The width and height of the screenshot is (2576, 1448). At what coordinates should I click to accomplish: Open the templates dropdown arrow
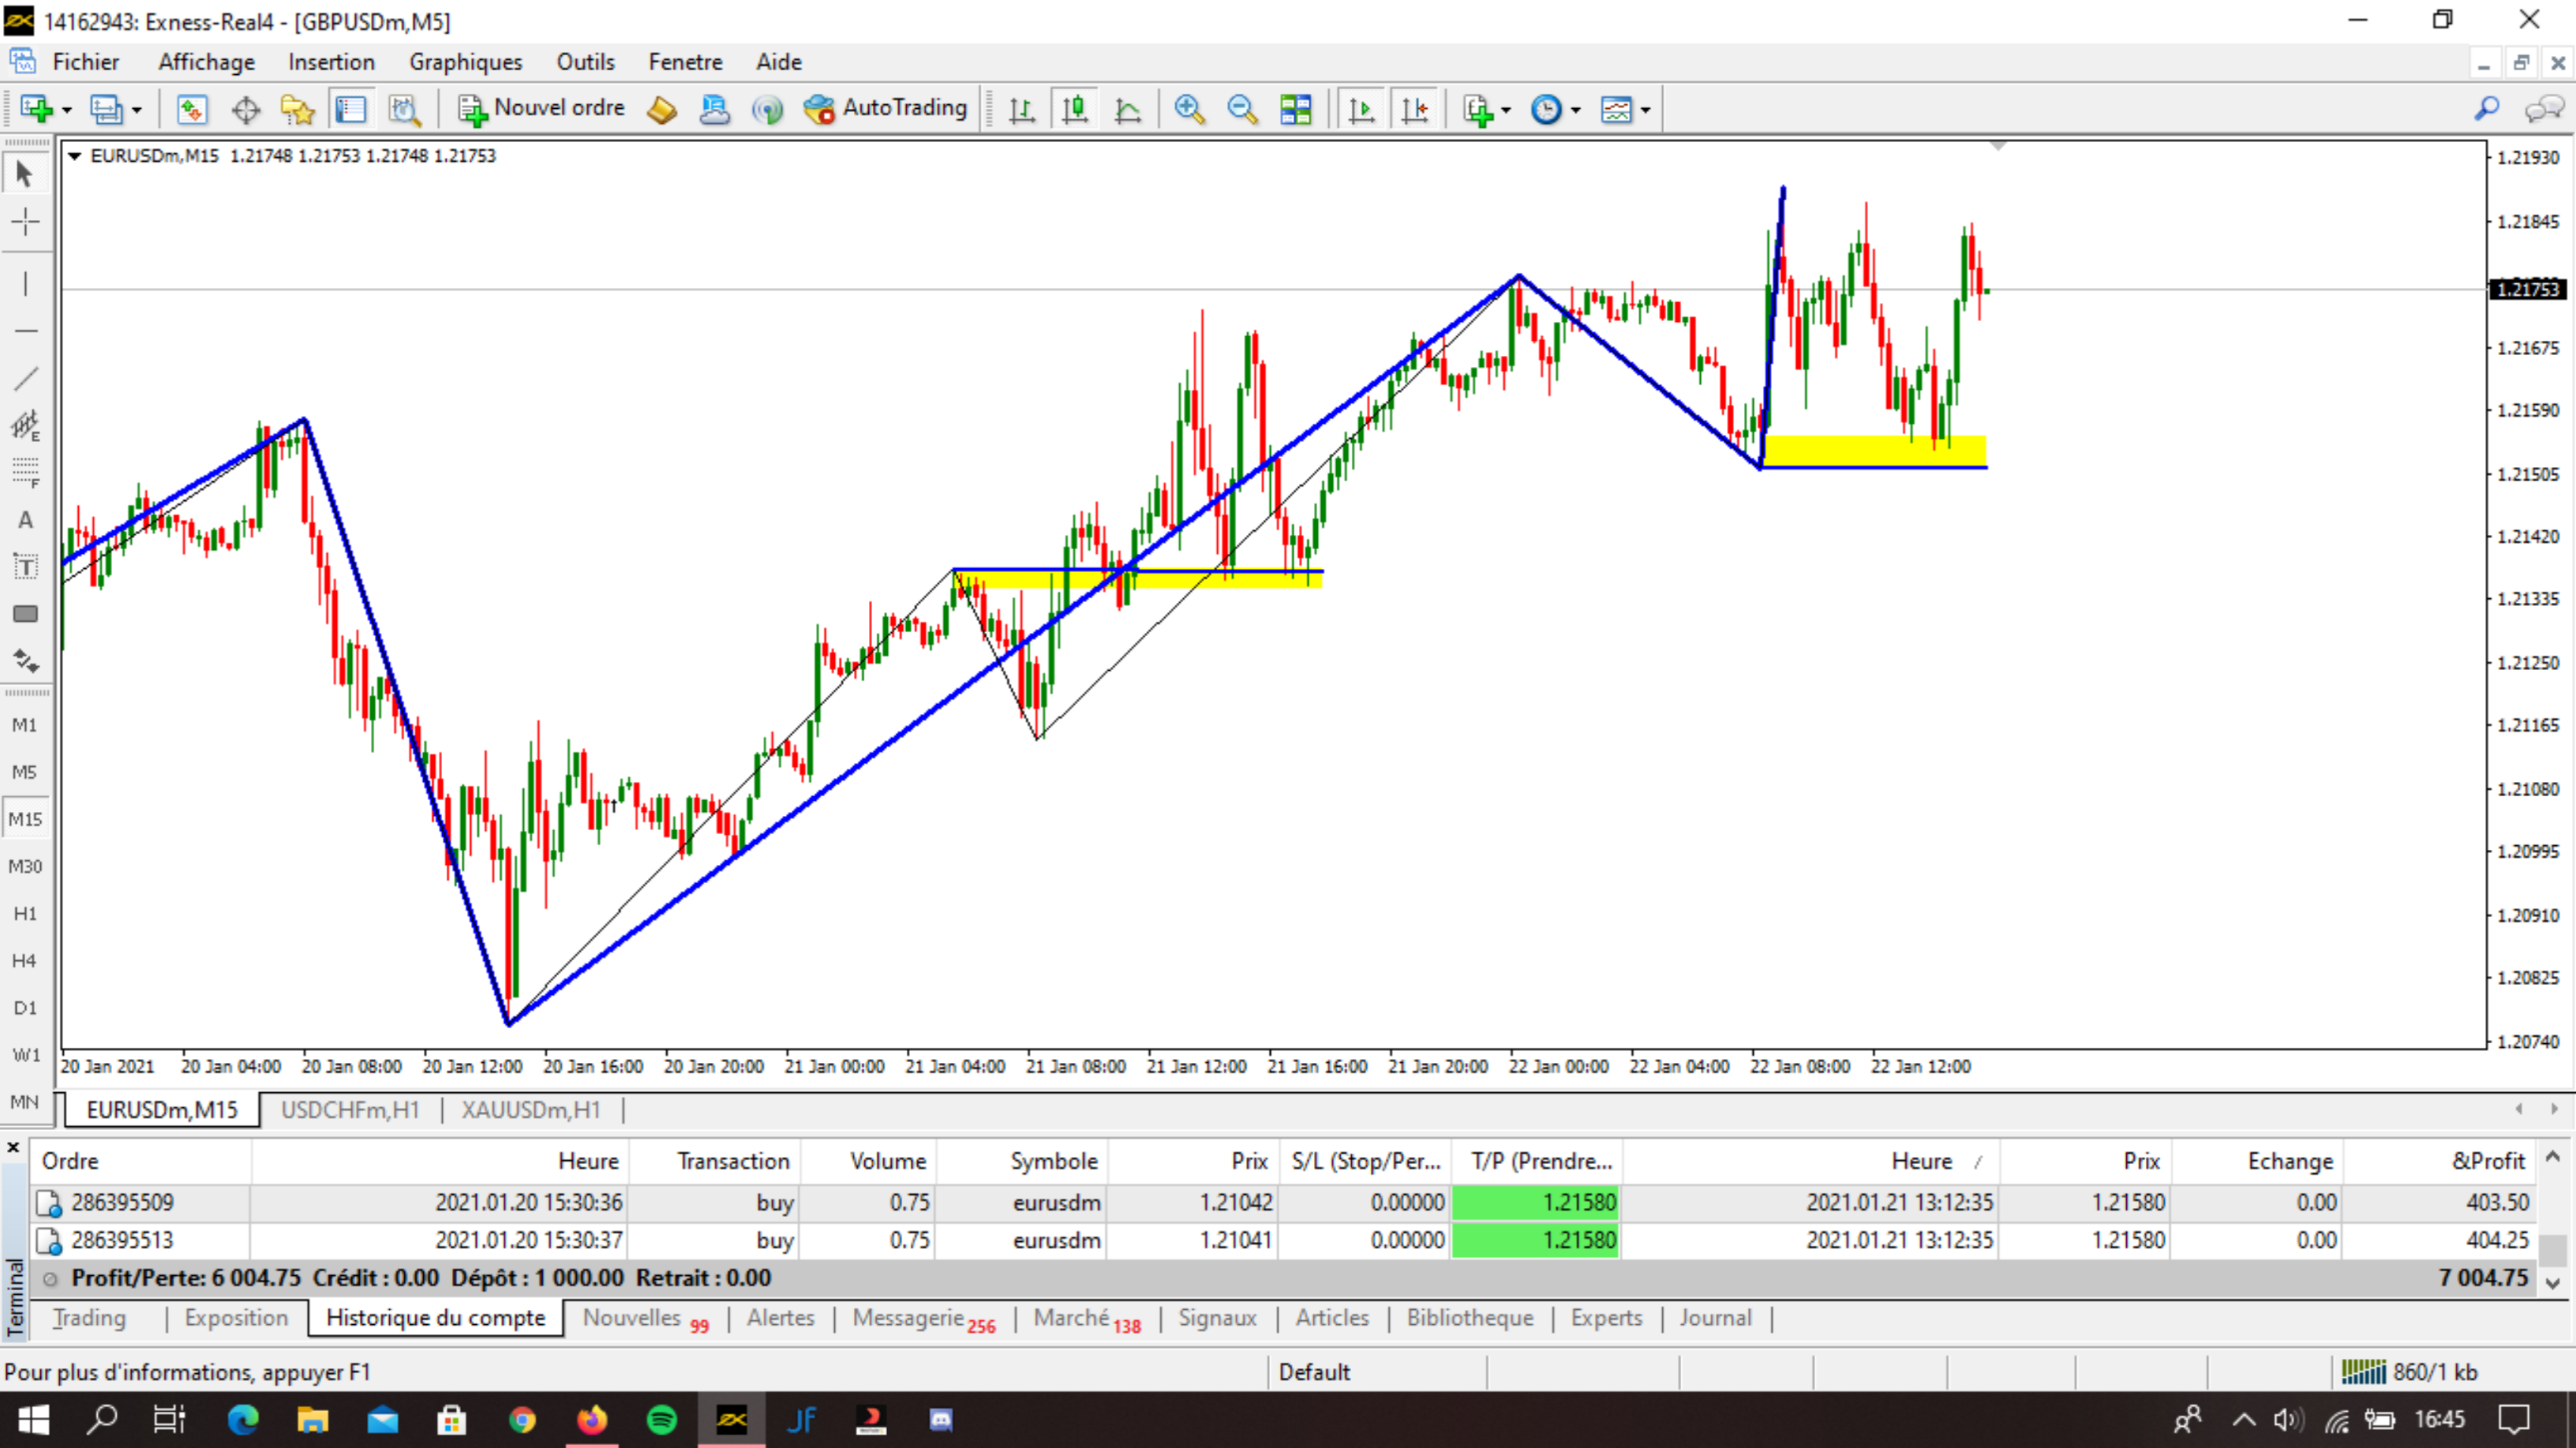1645,110
